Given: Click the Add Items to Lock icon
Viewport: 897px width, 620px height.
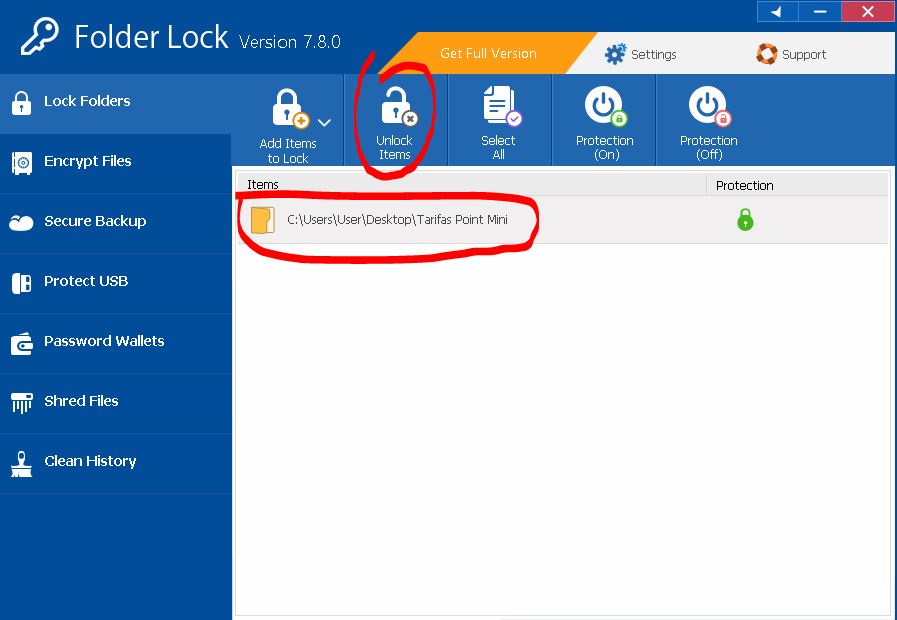Looking at the screenshot, I should click(x=289, y=108).
